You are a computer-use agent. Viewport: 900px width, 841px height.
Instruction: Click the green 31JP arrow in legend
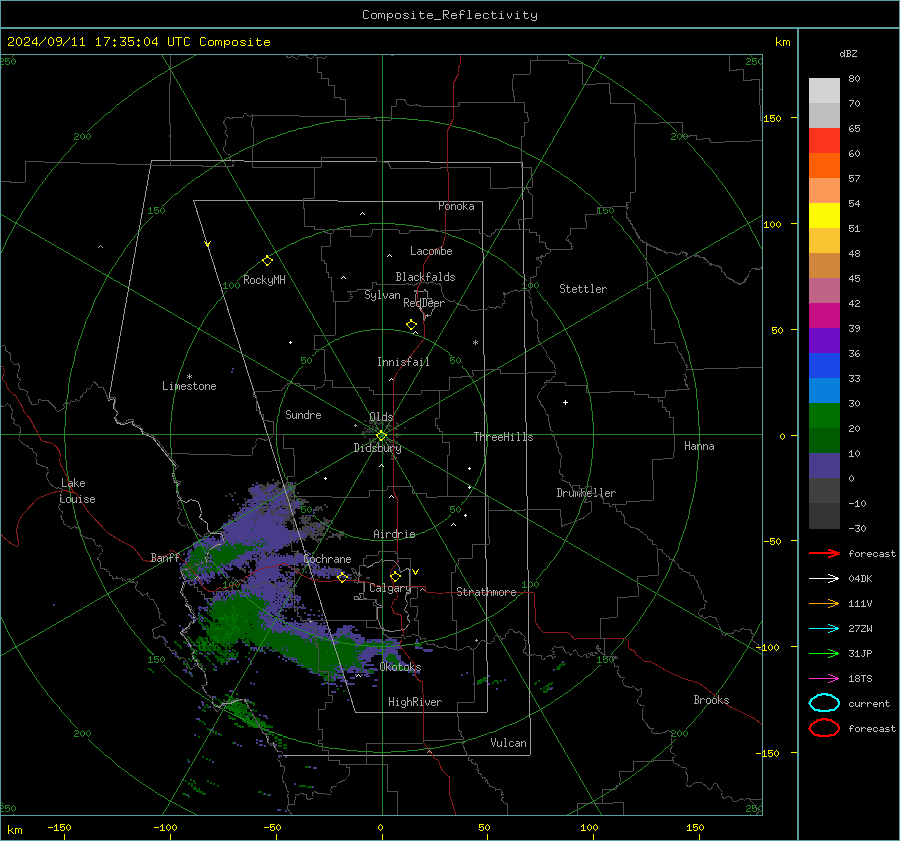pos(824,653)
